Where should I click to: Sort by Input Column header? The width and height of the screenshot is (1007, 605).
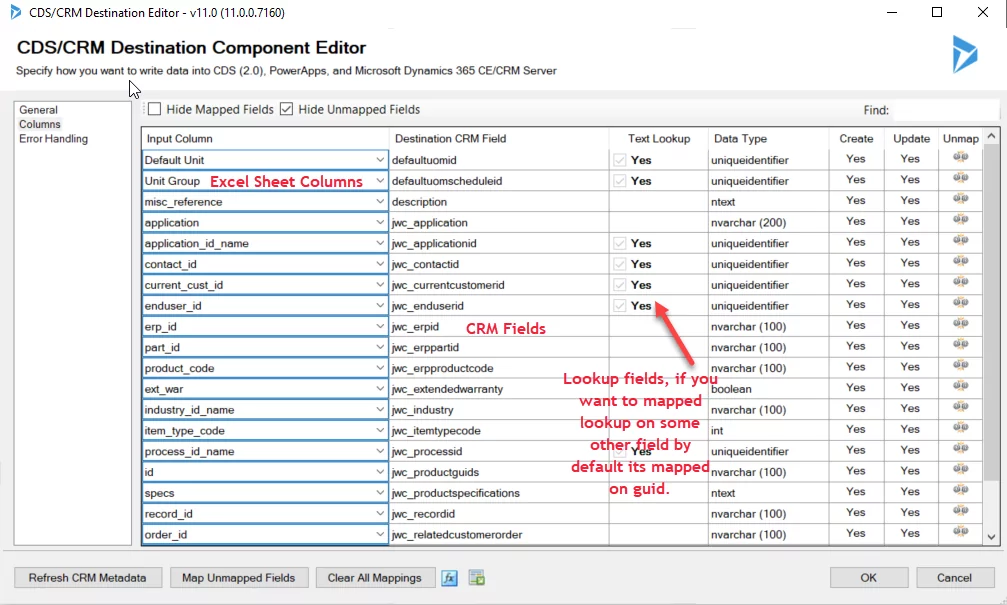265,139
